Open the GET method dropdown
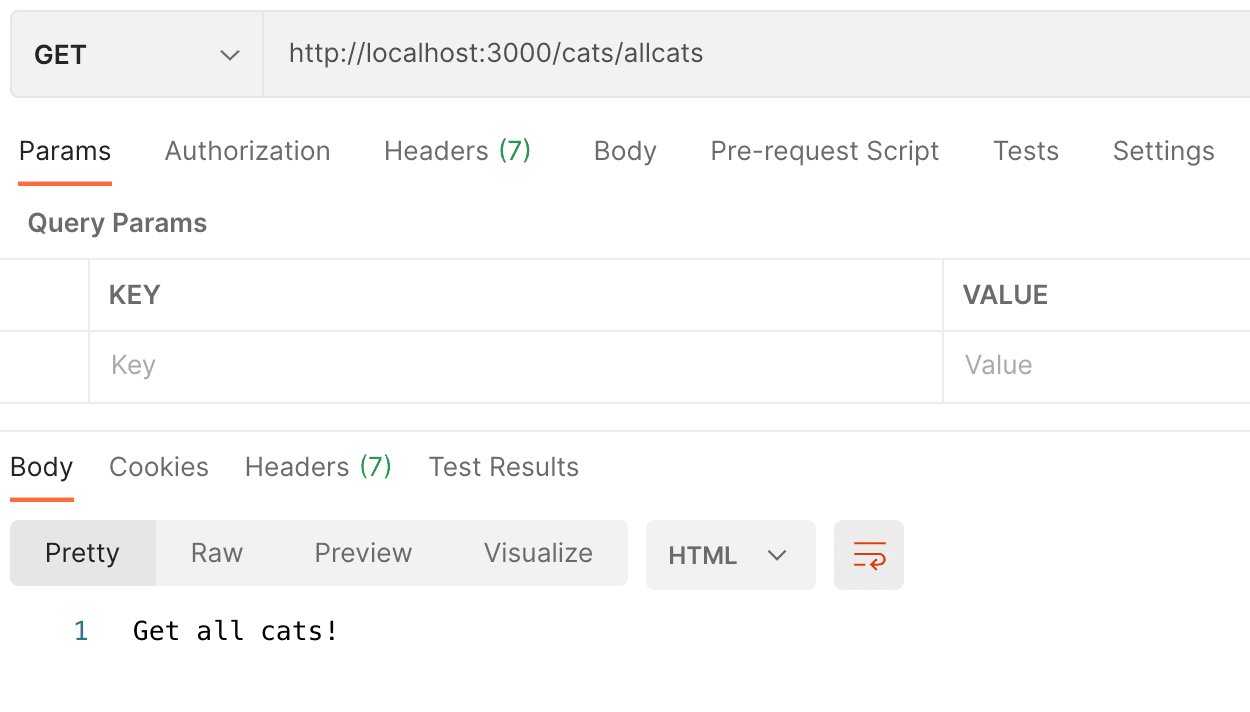Image resolution: width=1250 pixels, height=712 pixels. pyautogui.click(x=137, y=54)
